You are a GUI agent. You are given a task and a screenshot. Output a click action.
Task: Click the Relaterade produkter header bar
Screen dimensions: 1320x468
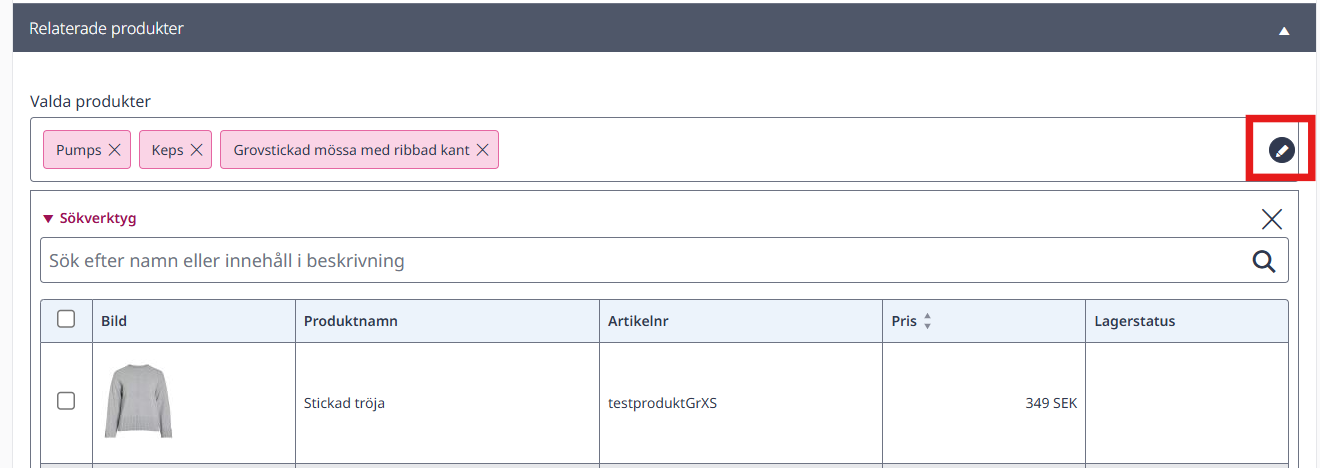(660, 29)
